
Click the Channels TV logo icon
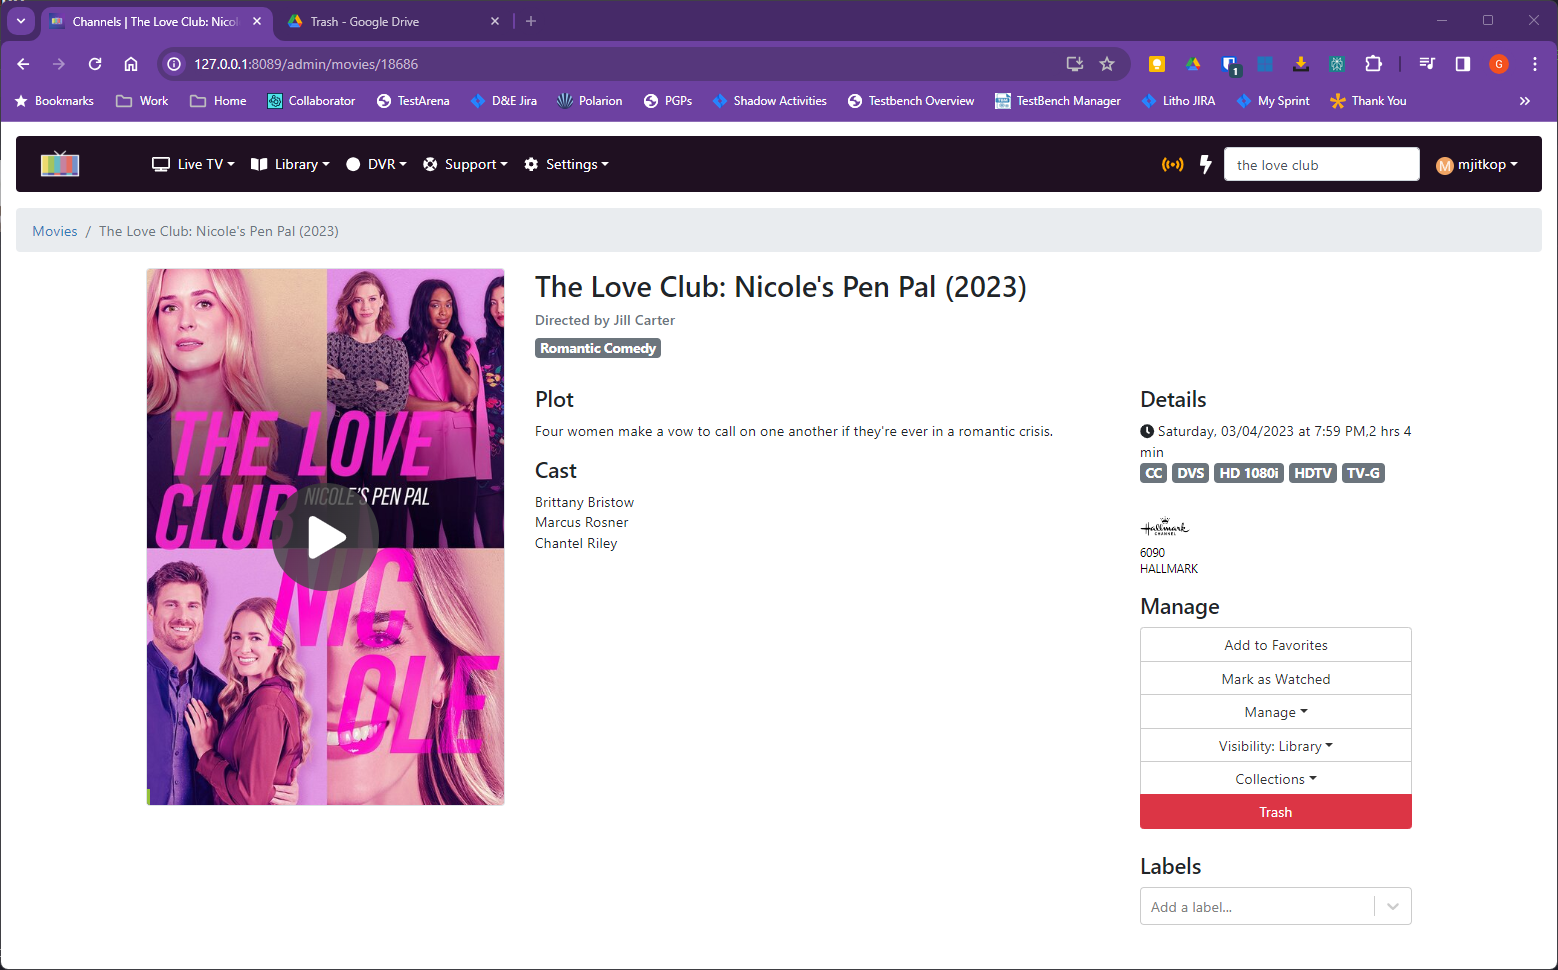[60, 164]
